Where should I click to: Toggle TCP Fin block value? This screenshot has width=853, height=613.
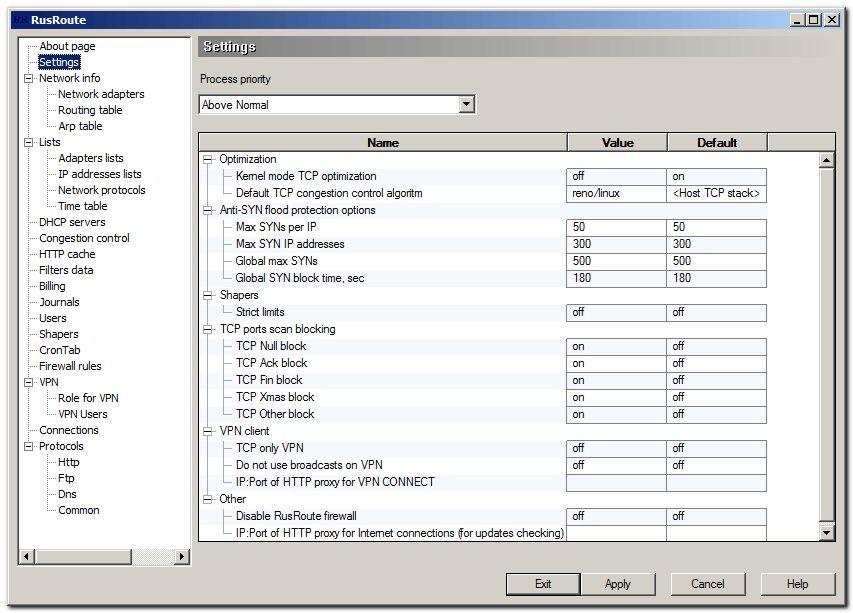click(x=616, y=380)
